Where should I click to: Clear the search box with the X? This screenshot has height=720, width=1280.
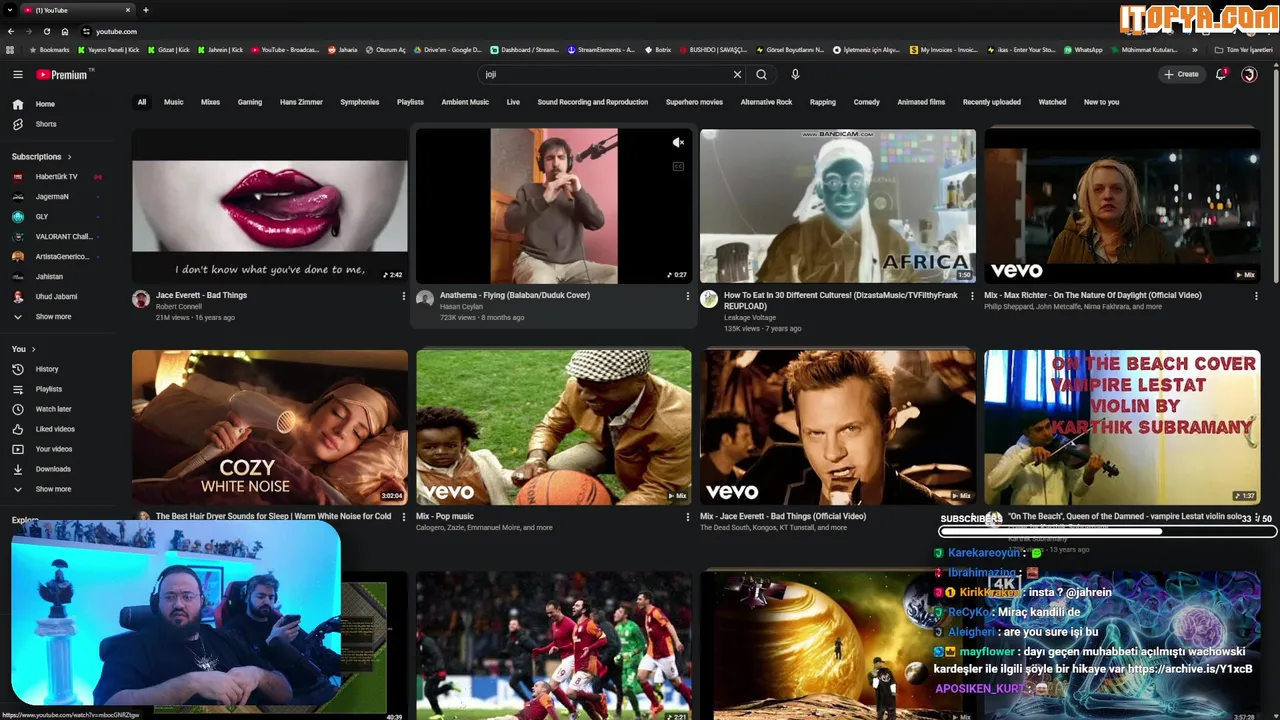737,74
